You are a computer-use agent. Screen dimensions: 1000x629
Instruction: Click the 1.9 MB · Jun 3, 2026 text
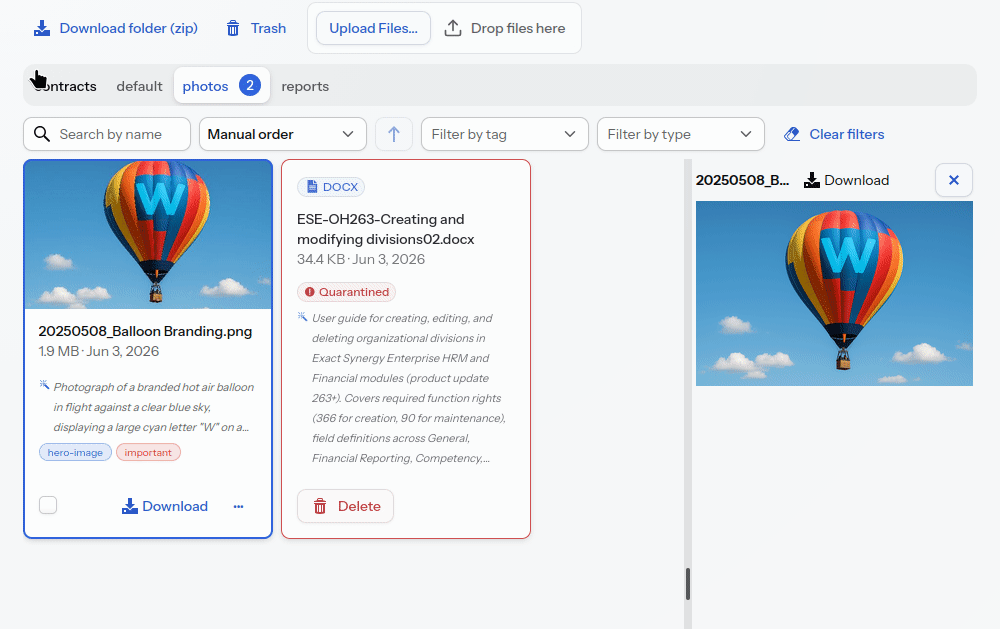click(99, 352)
